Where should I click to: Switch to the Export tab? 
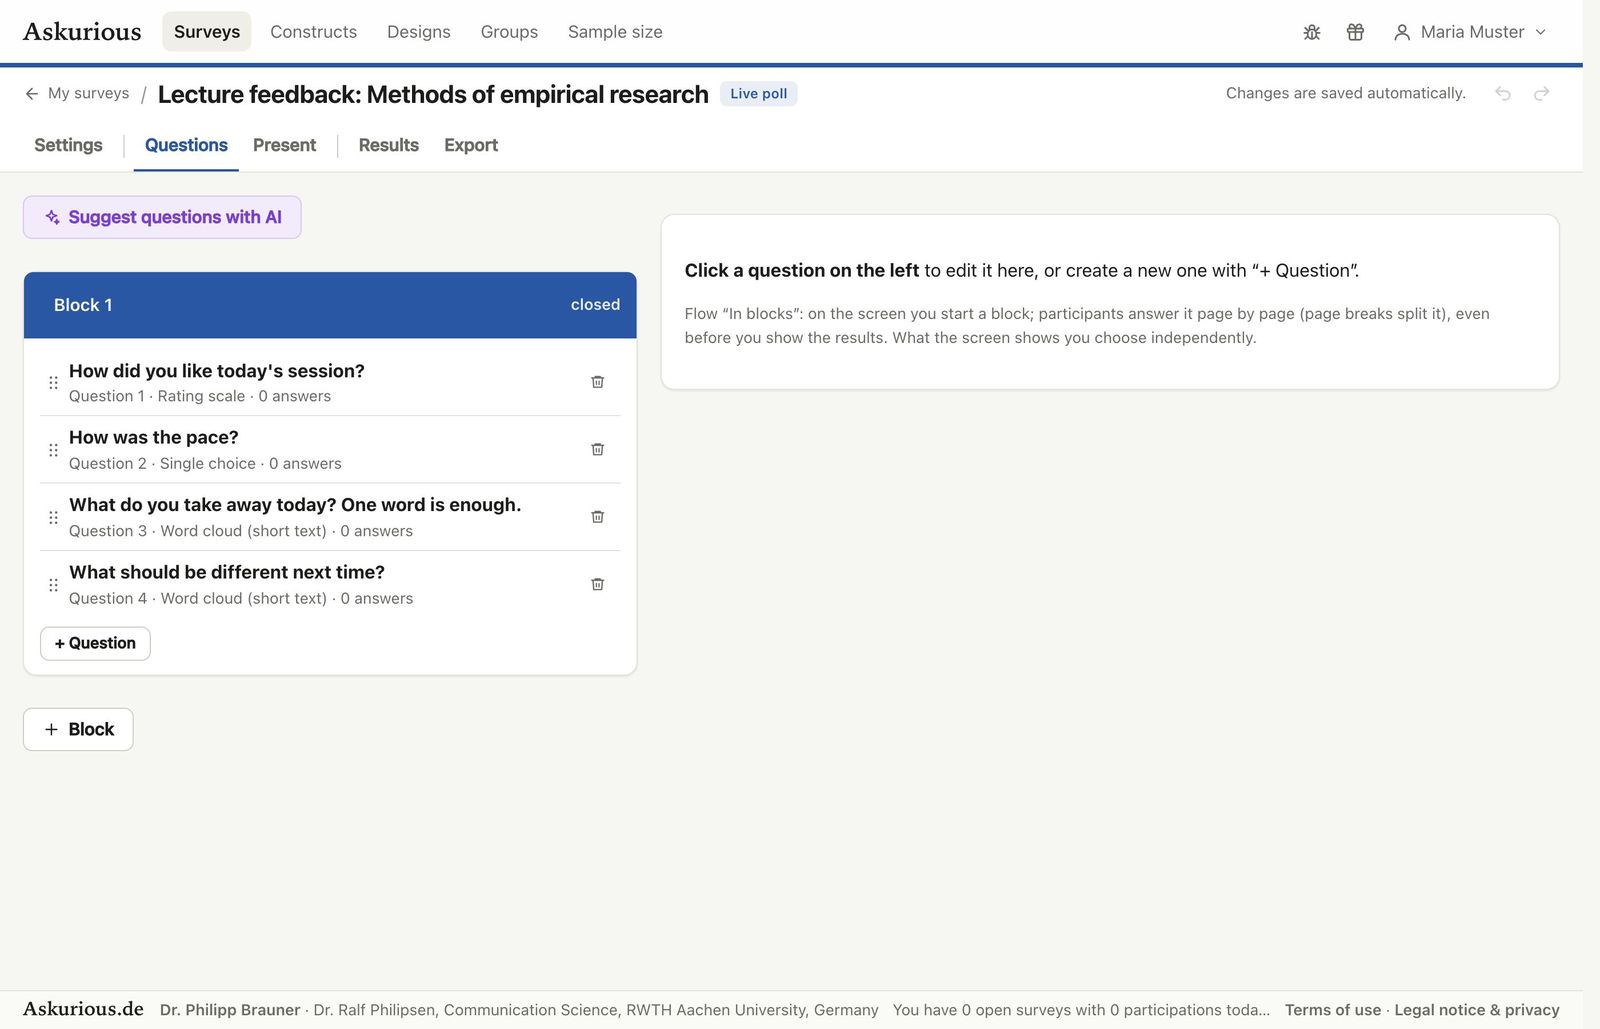[471, 145]
